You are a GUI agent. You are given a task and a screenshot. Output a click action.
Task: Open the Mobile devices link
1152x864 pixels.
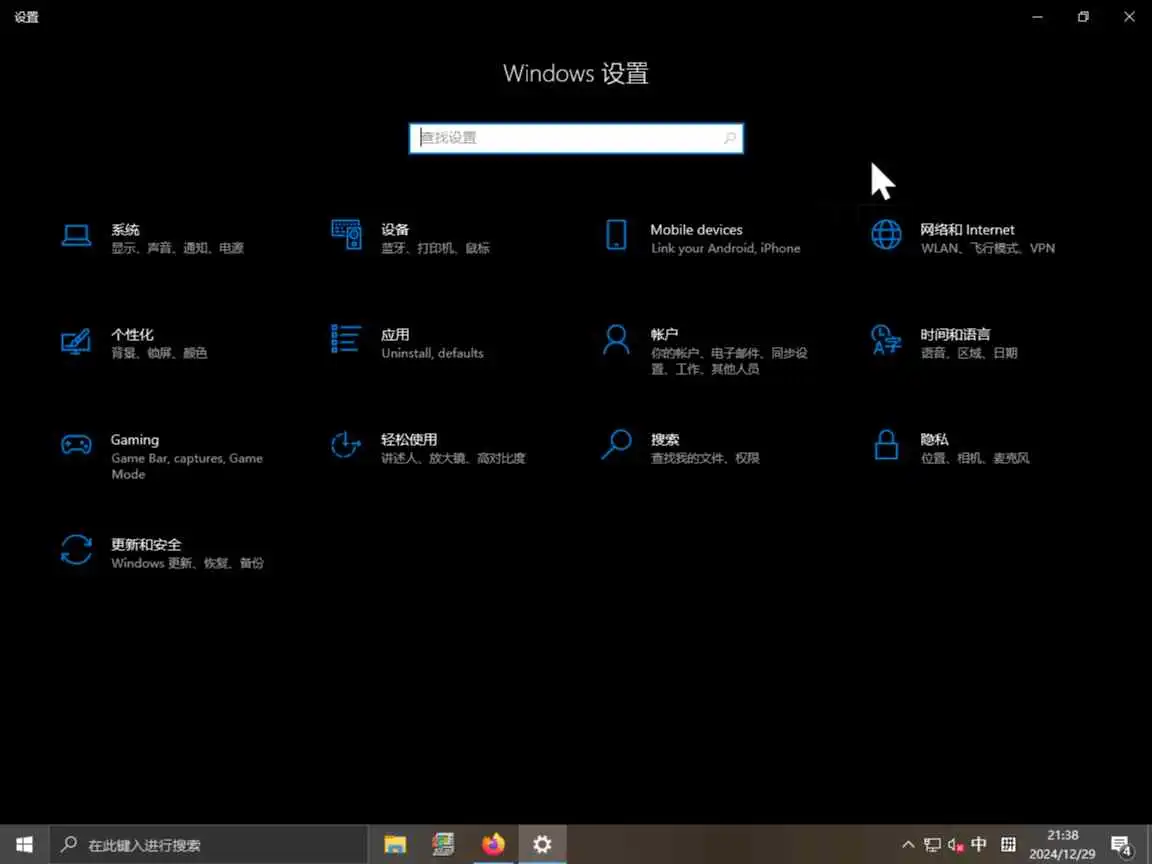tap(696, 230)
